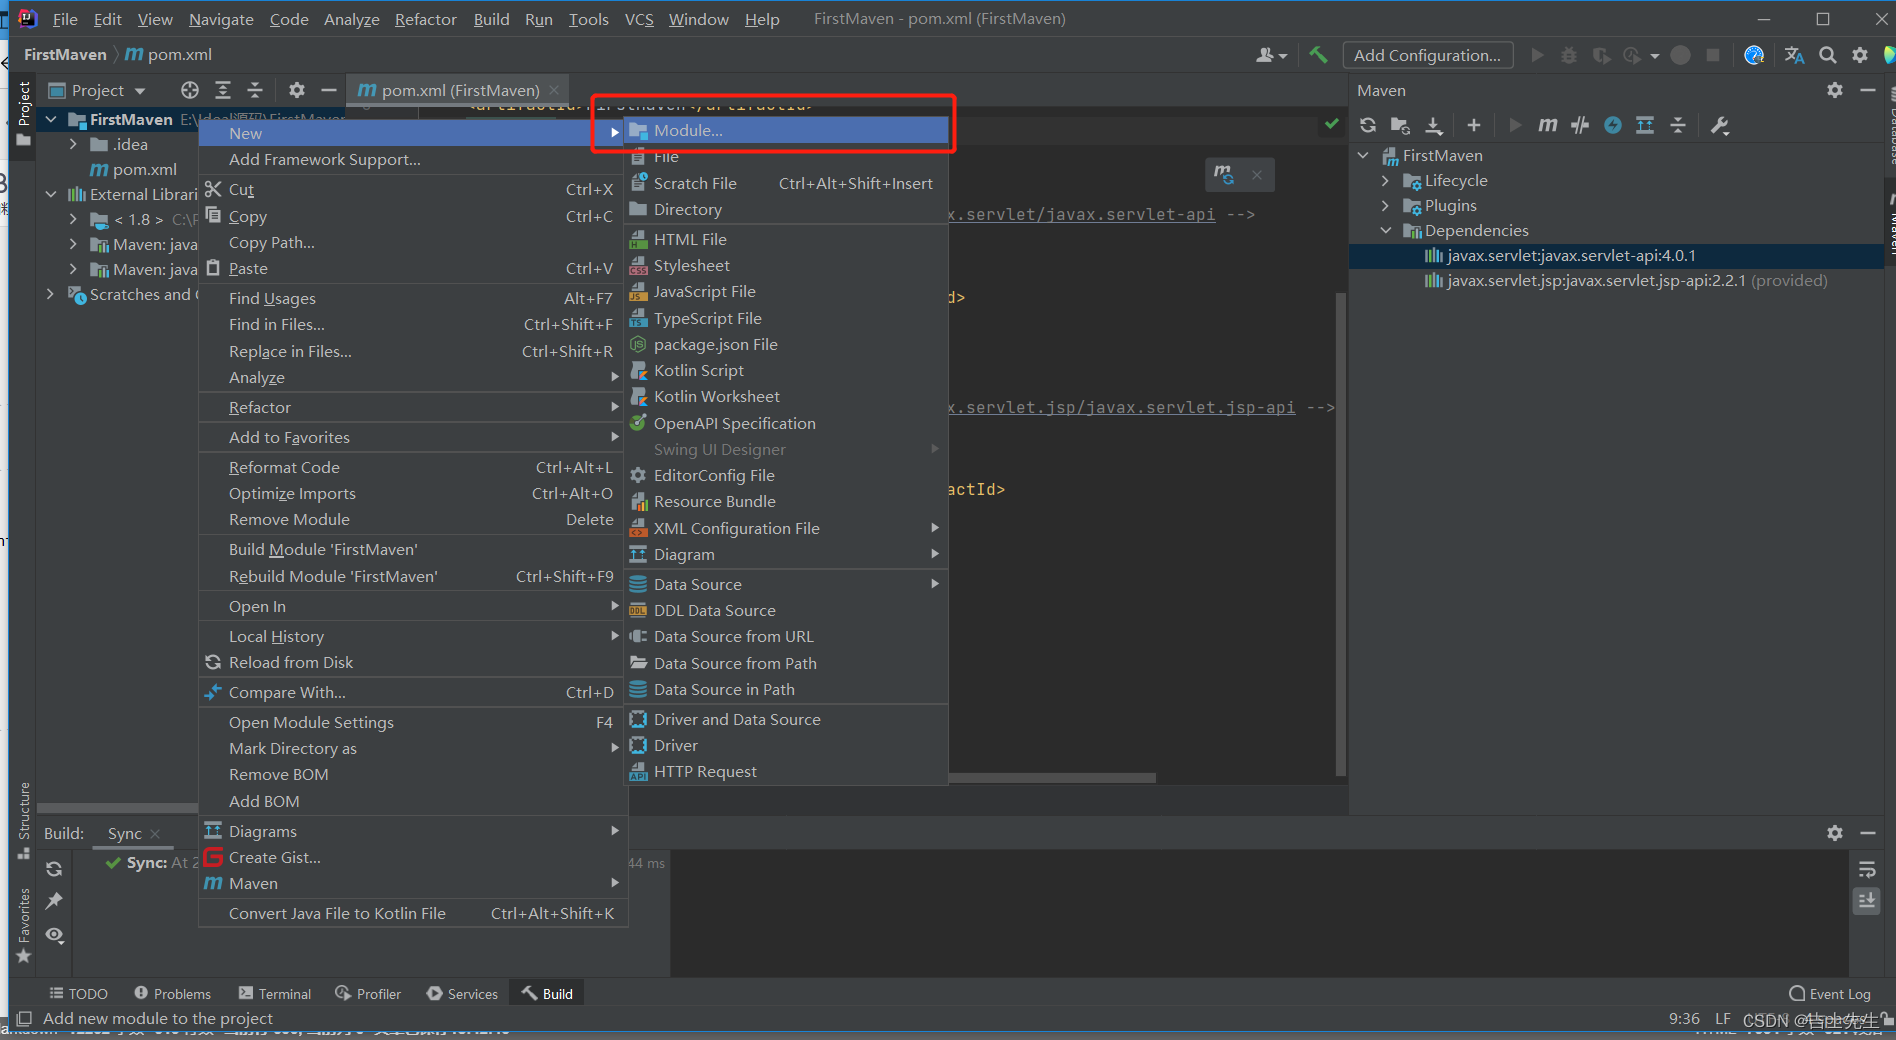The width and height of the screenshot is (1896, 1040).
Task: Dismiss the Maven changes popup
Action: click(x=1257, y=175)
